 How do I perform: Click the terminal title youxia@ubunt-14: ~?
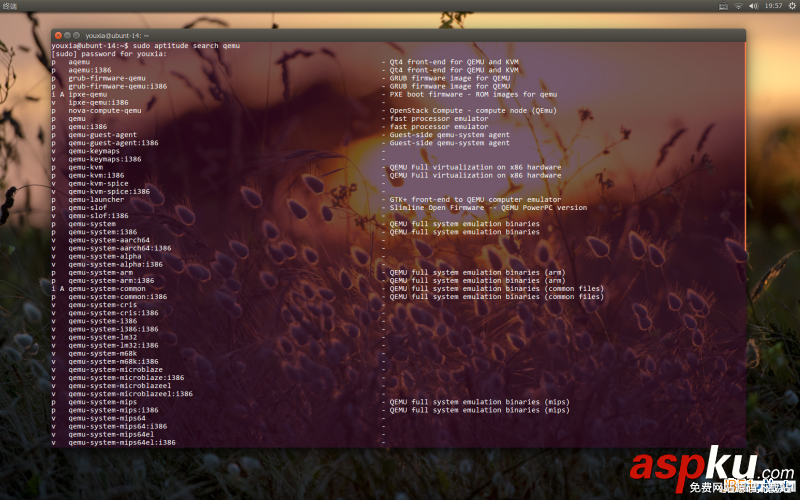117,36
